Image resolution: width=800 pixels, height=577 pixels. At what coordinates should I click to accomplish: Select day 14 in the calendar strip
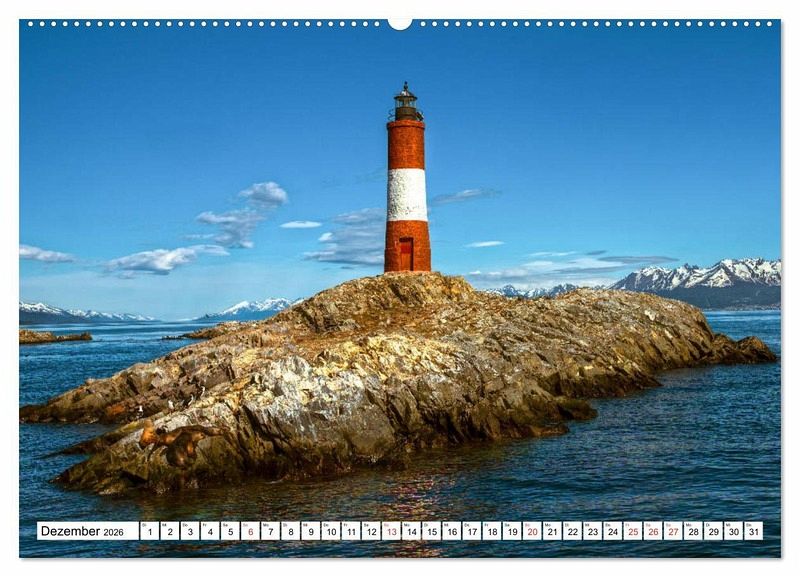(411, 531)
